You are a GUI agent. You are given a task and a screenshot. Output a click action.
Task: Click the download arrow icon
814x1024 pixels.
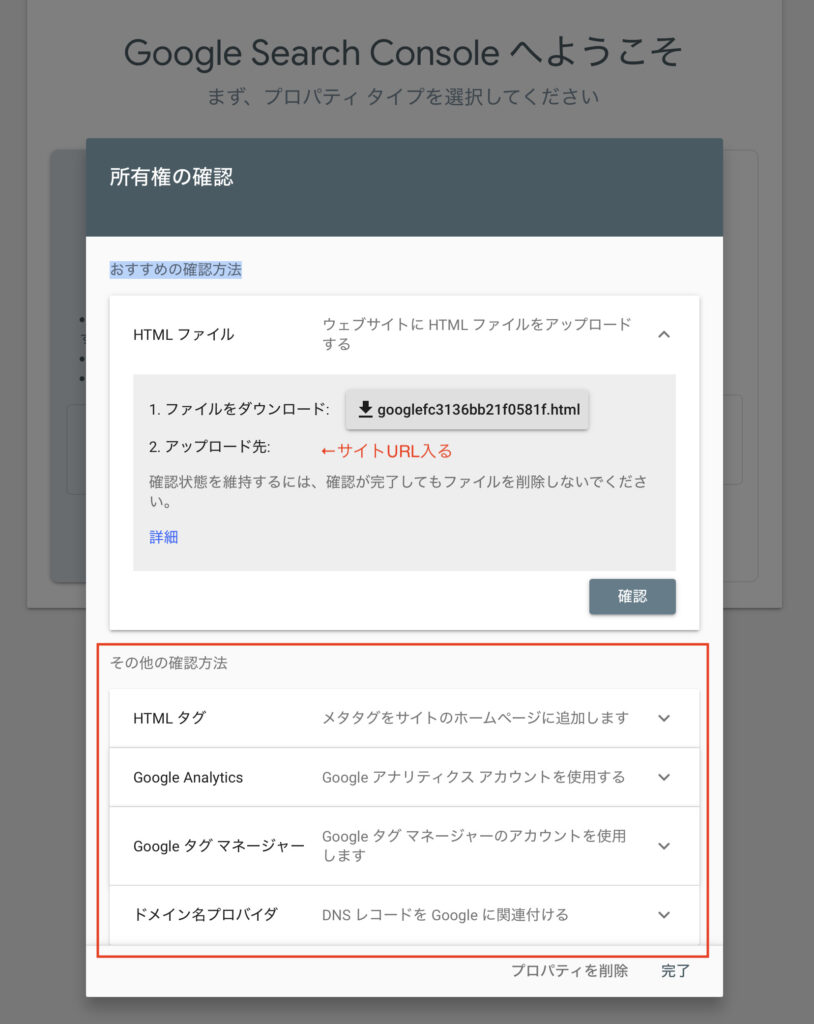tap(366, 407)
